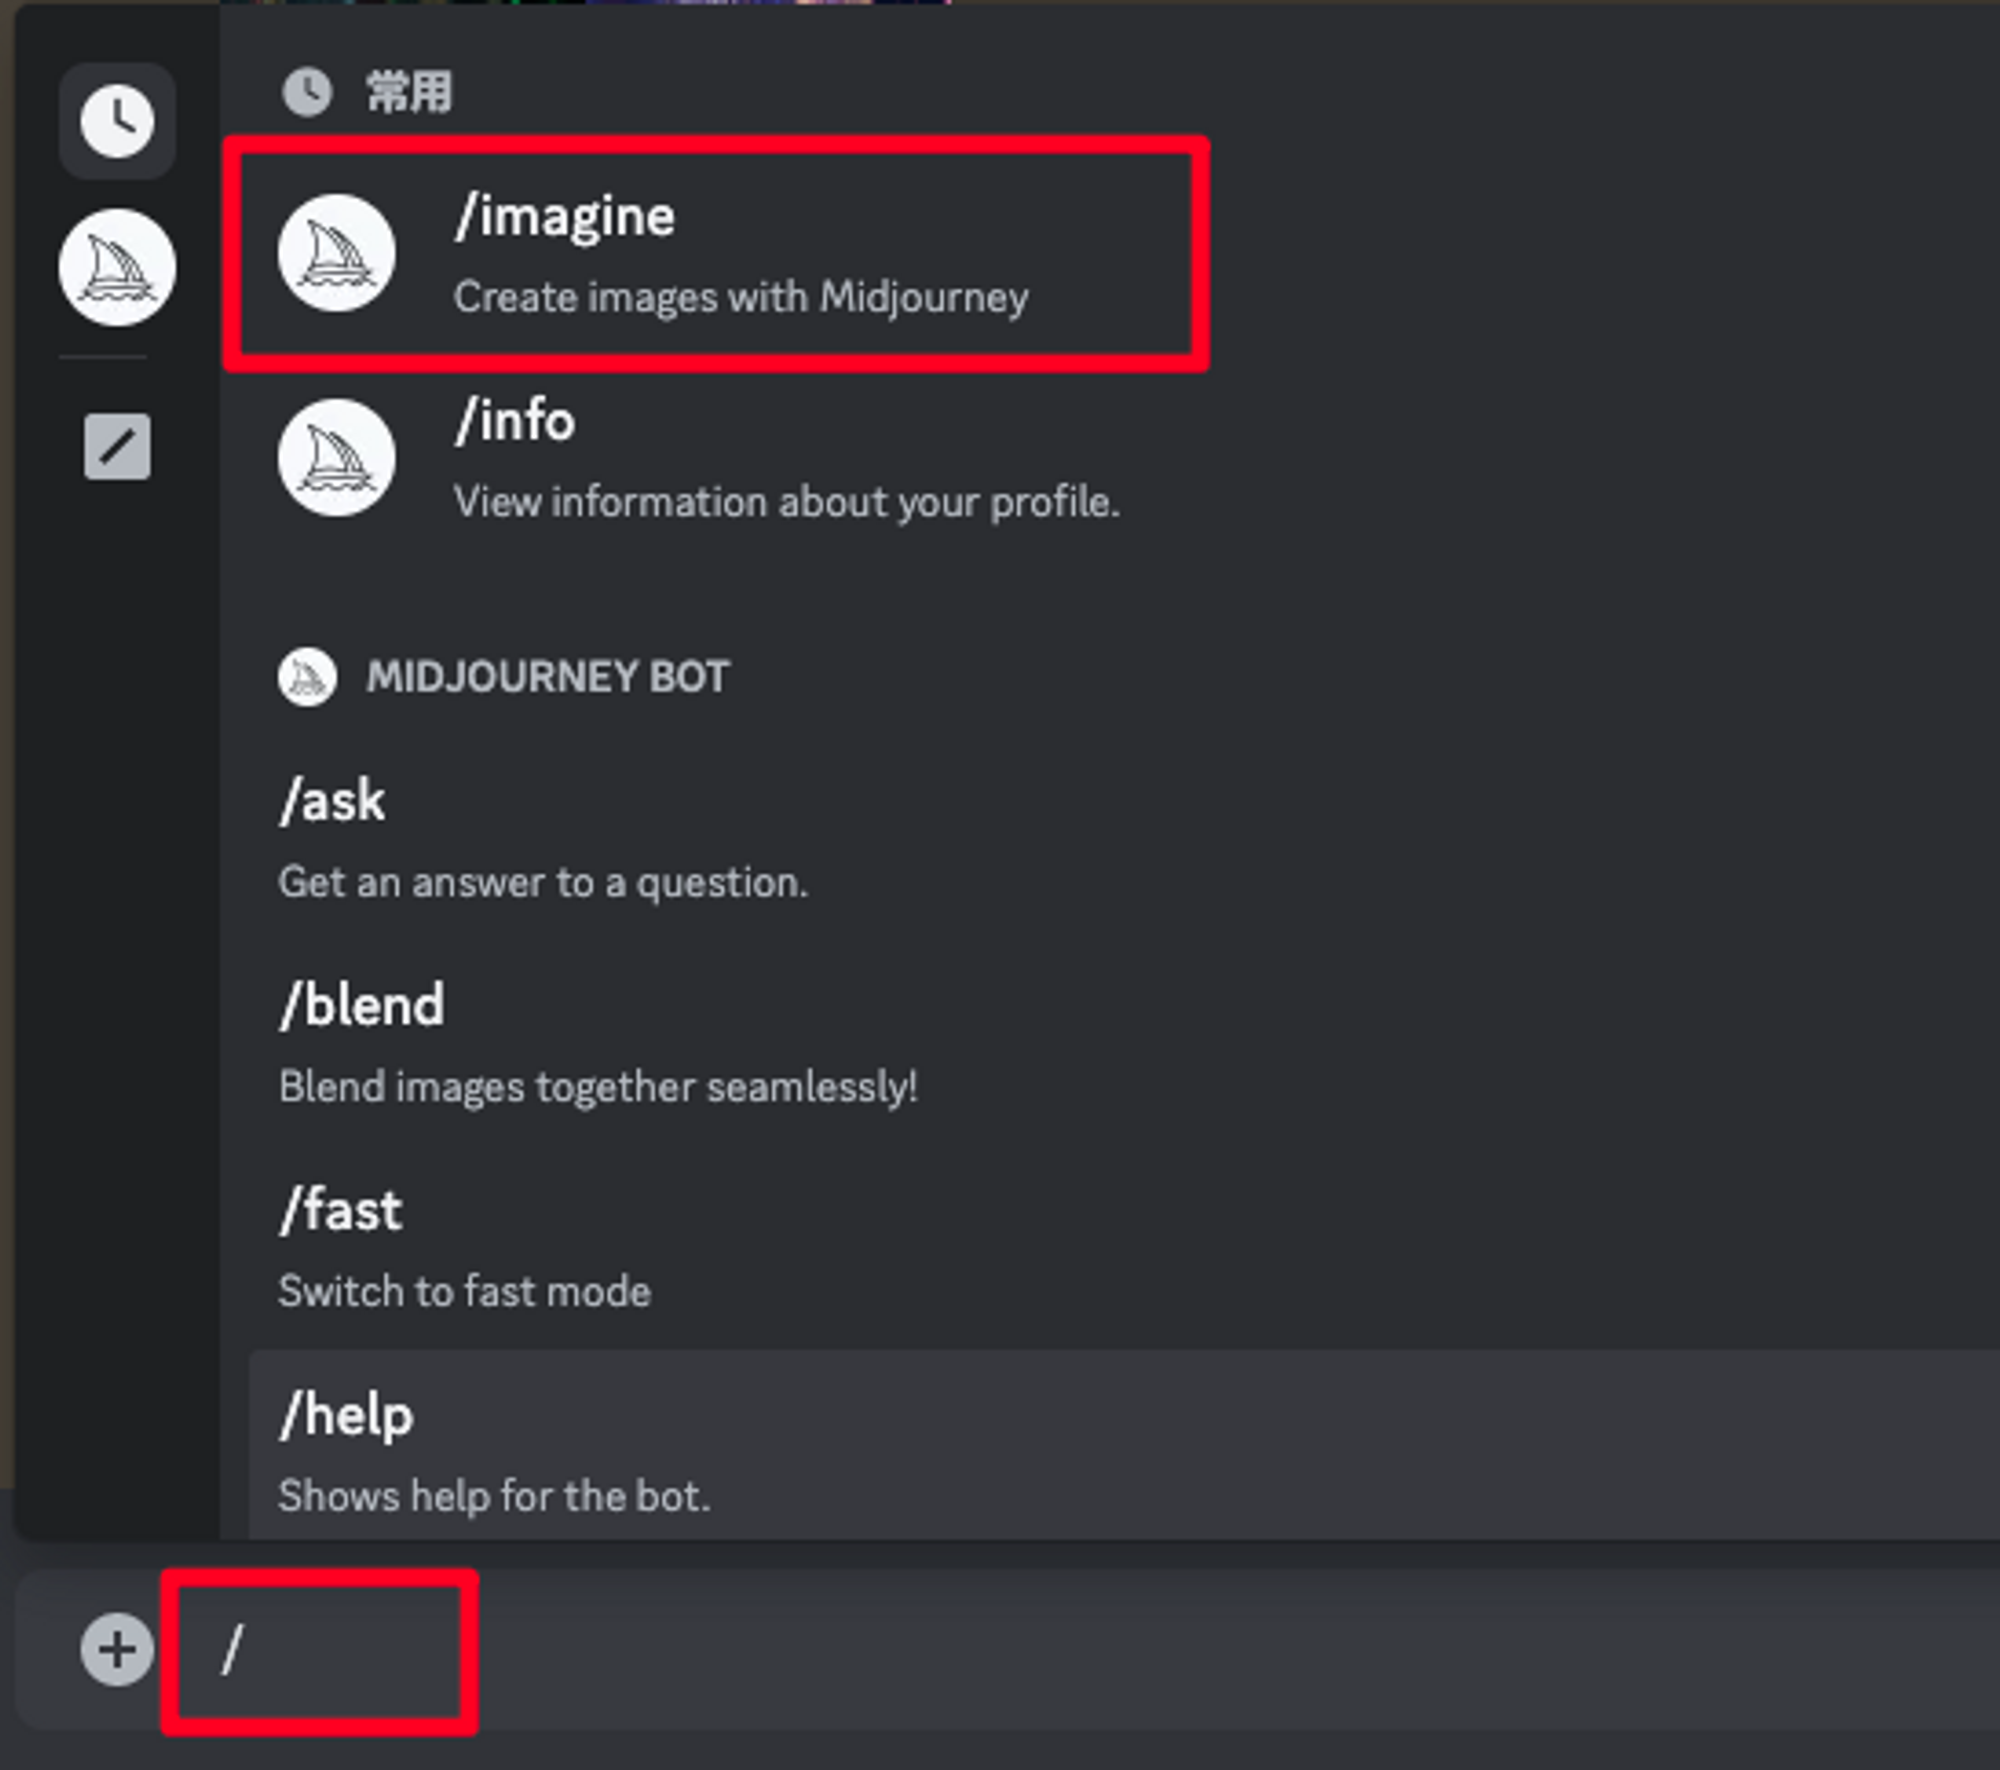Image resolution: width=2000 pixels, height=1770 pixels.
Task: Click 'Blend images together seamlessly!' description
Action: [x=598, y=1087]
